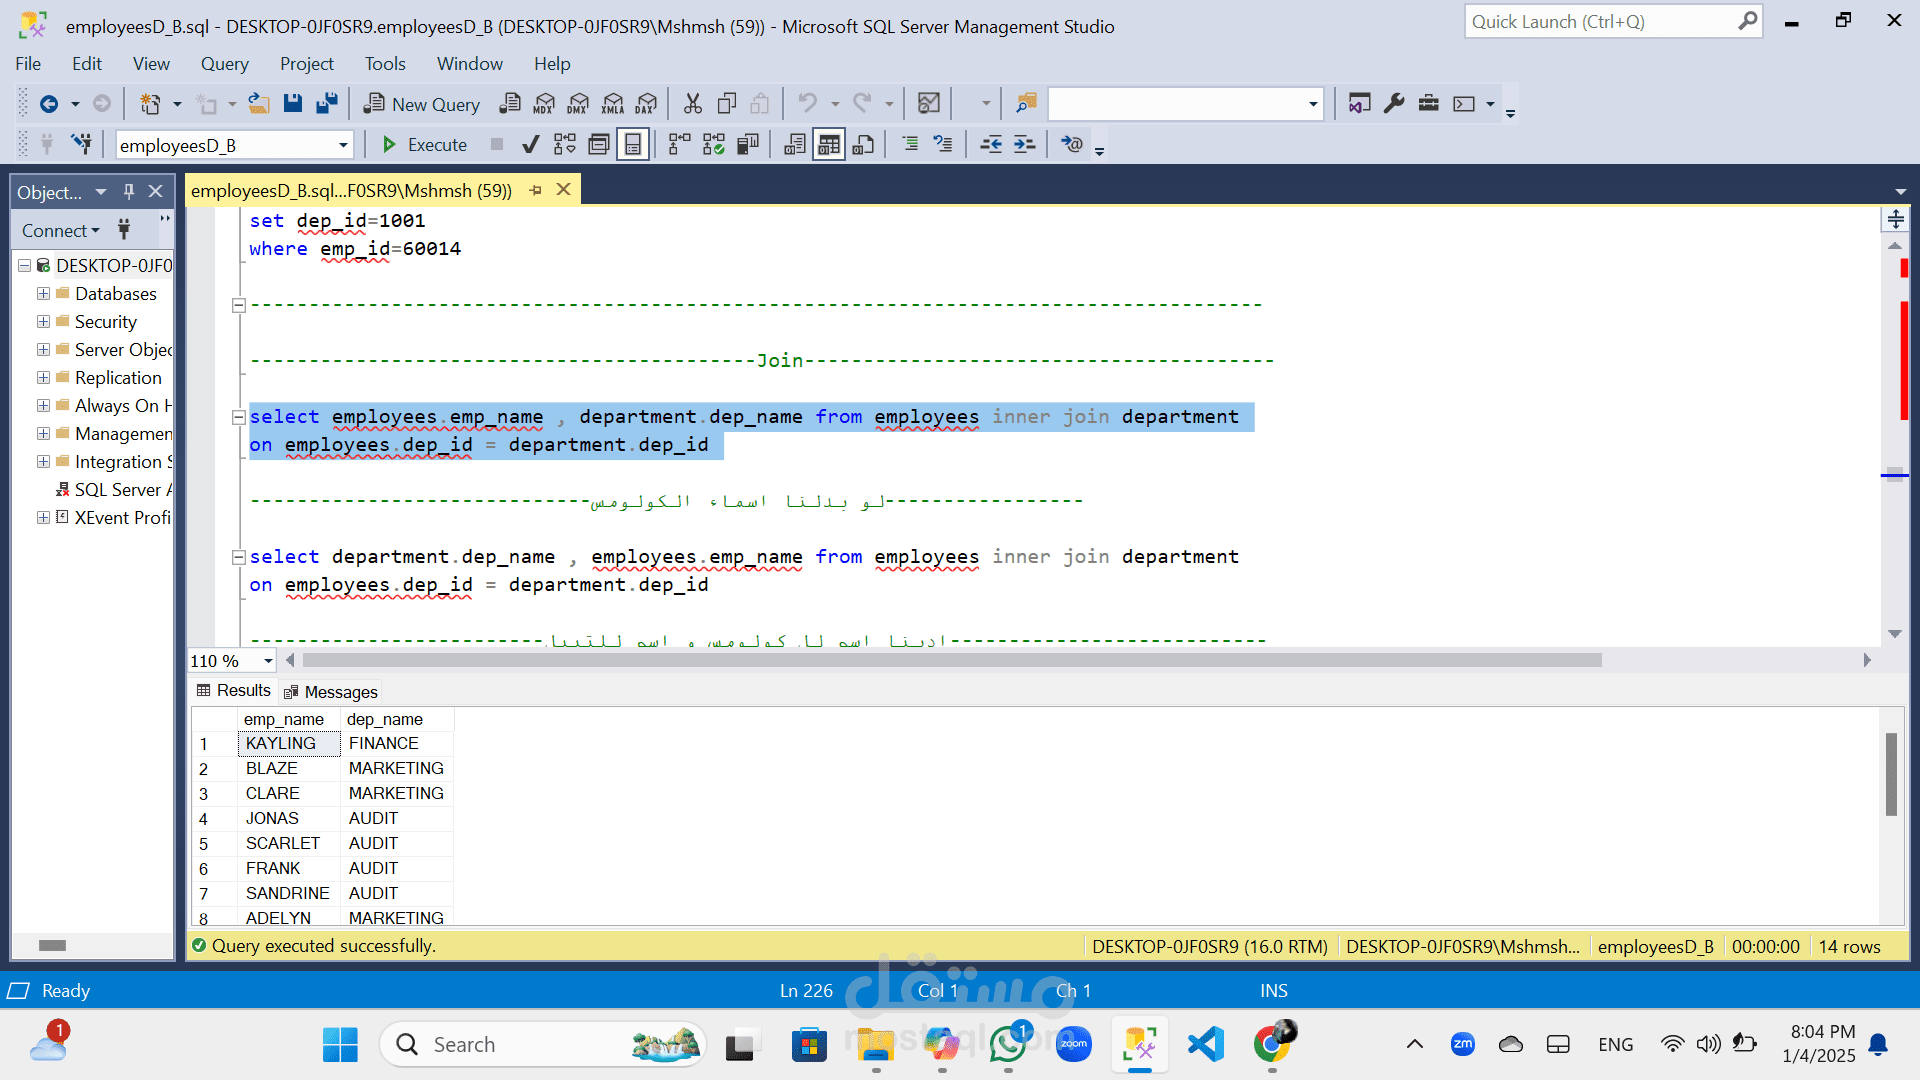Click Display Estimated Execution Plan icon

pyautogui.click(x=565, y=145)
